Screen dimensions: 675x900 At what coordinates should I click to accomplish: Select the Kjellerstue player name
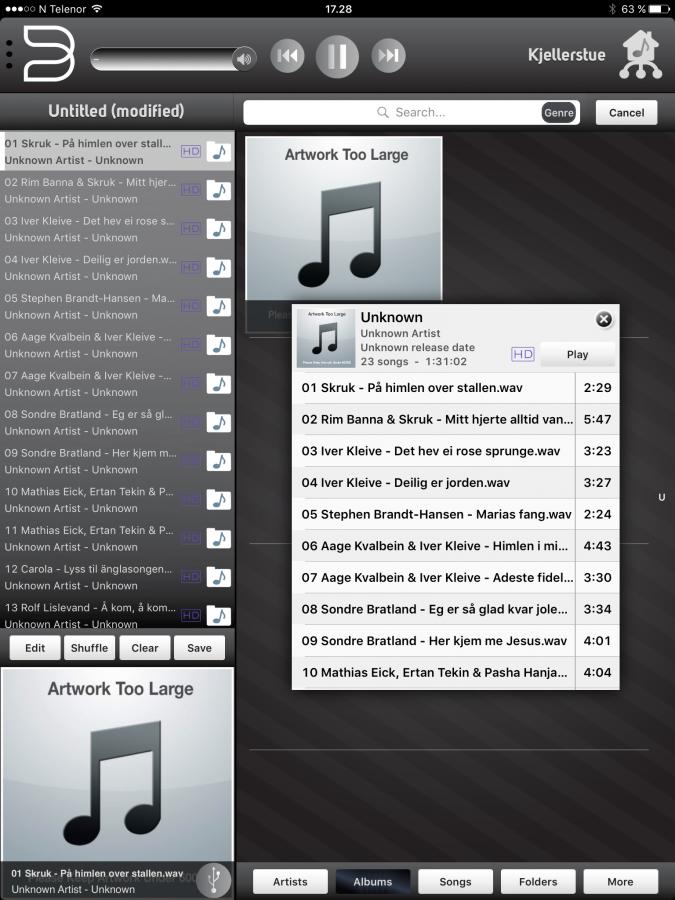[567, 55]
